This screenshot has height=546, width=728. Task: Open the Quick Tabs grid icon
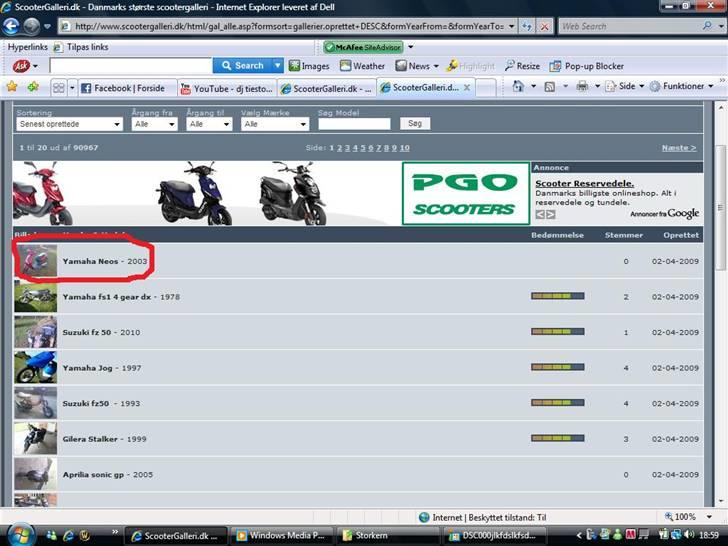pyautogui.click(x=59, y=88)
